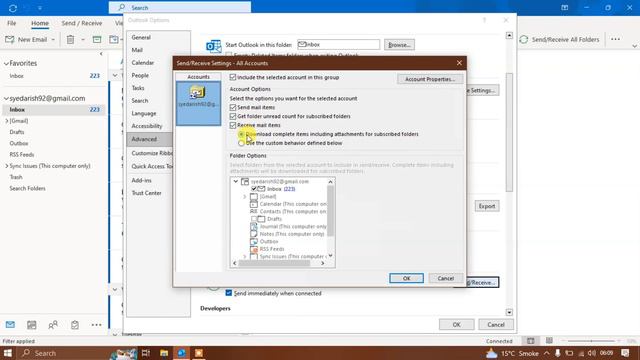Click volume speaker icon in tray
Screen dimensions: 640x360
(x=592, y=353)
